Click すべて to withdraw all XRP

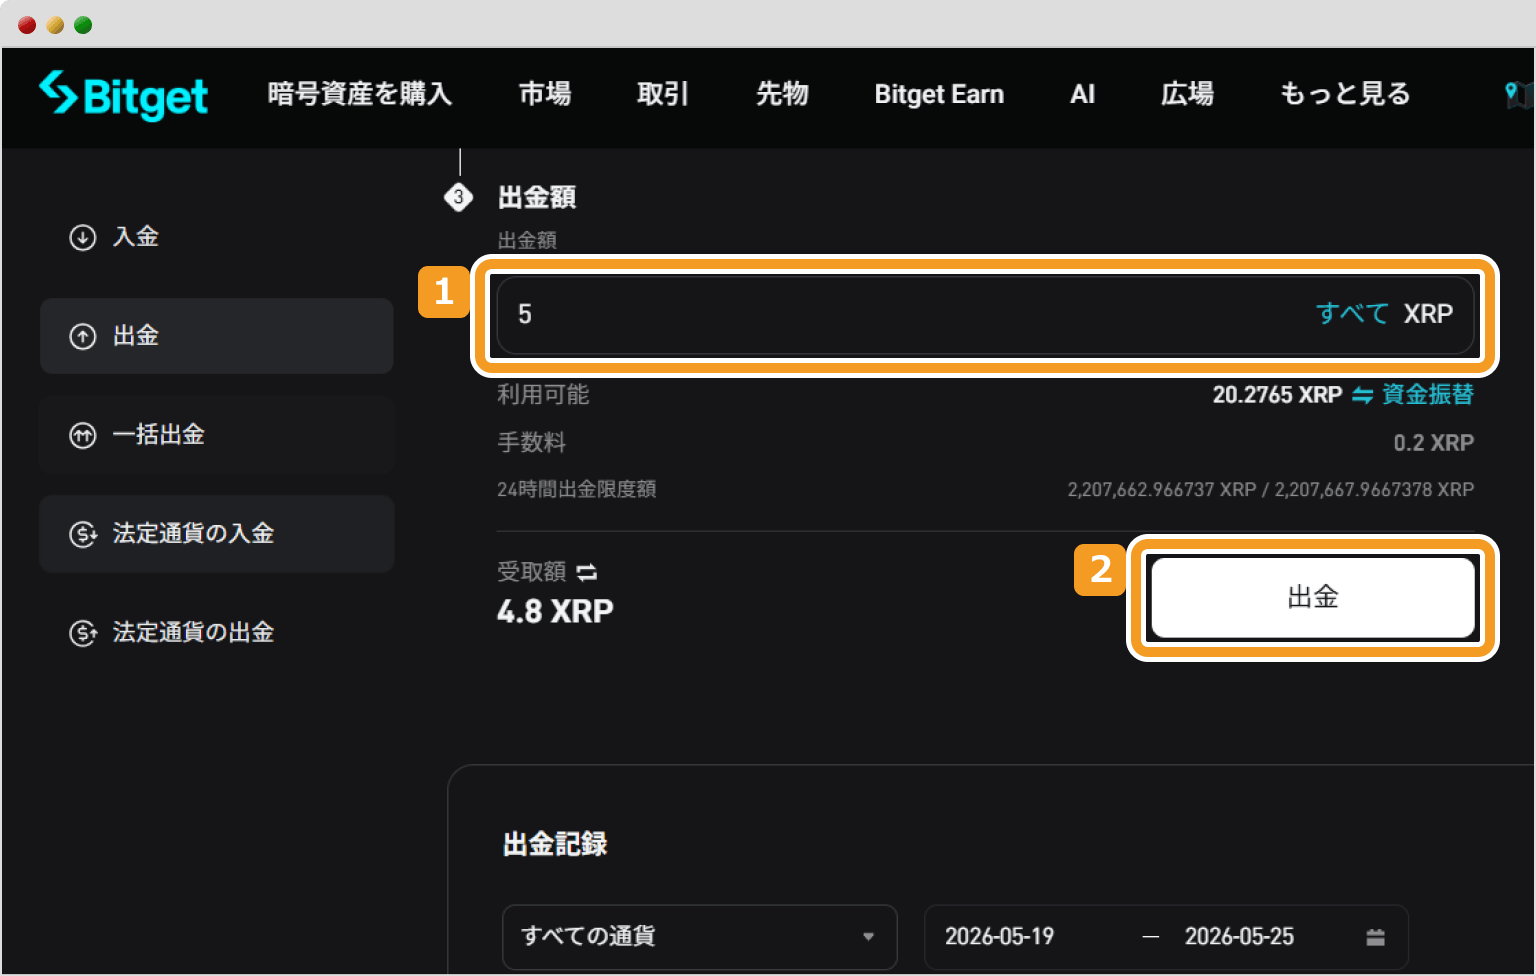click(1352, 314)
